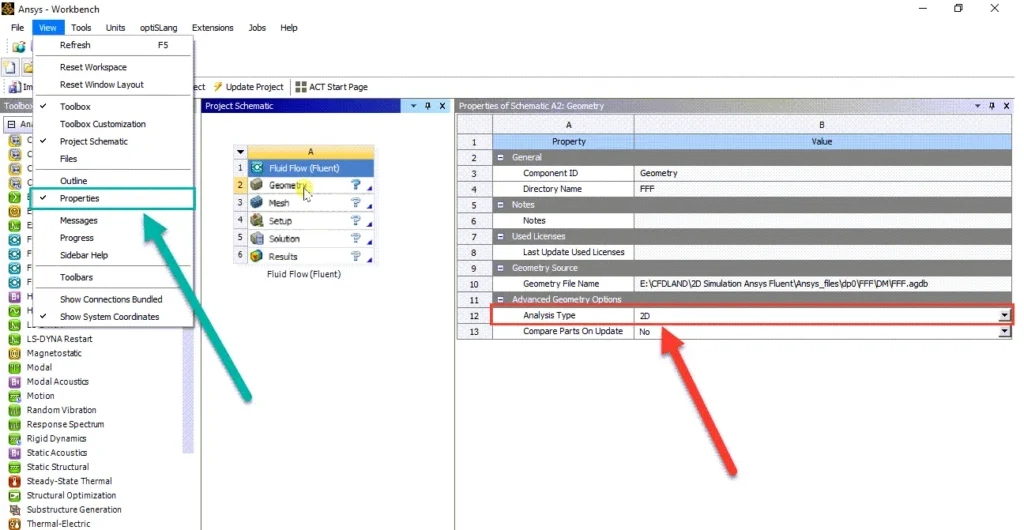Screen dimensions: 1024x530
Task: Select the Substructure Generation icon
Action: tap(14, 510)
